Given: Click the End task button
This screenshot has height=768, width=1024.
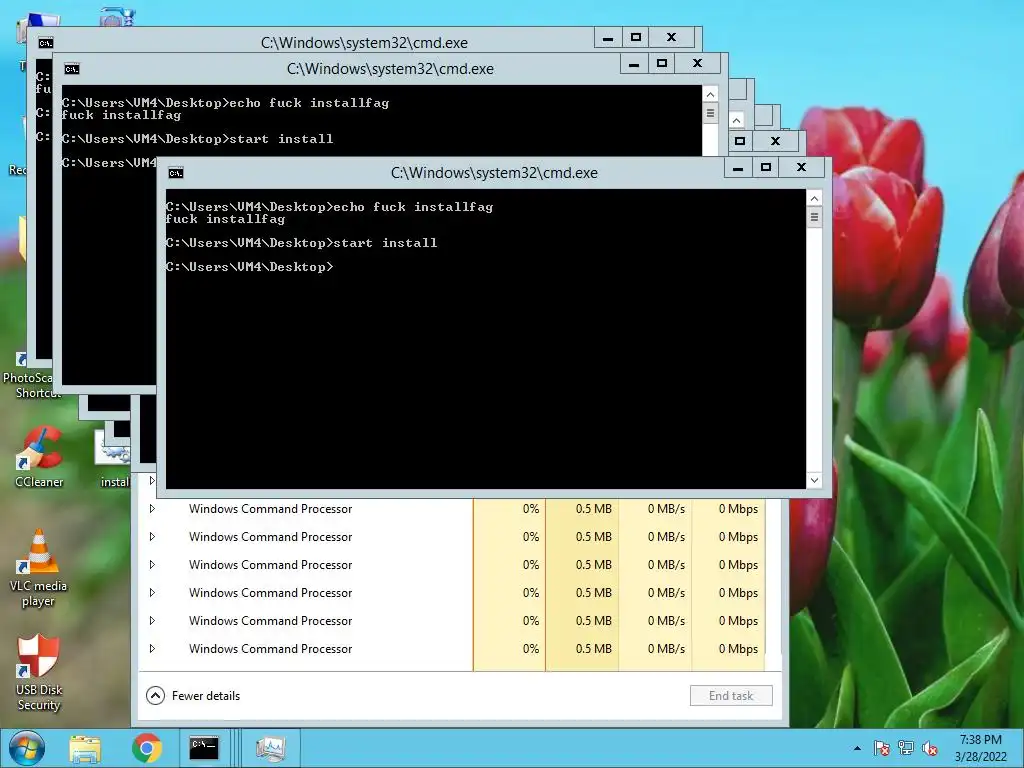Looking at the screenshot, I should click(731, 696).
